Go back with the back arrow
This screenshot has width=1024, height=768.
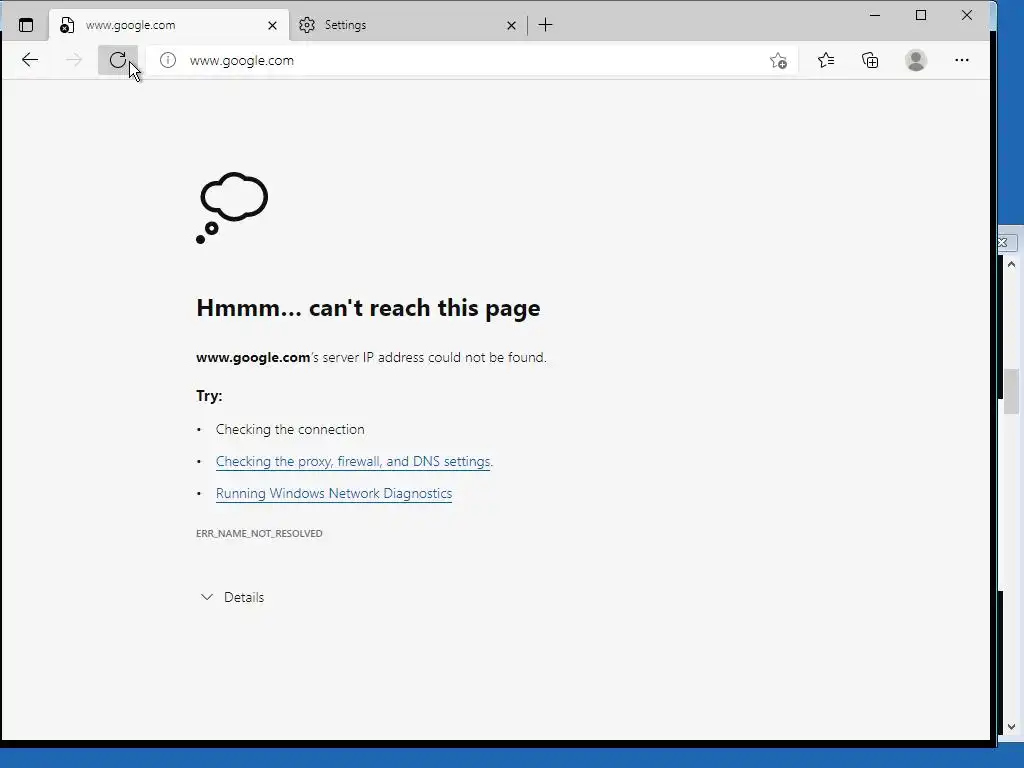pyautogui.click(x=30, y=60)
